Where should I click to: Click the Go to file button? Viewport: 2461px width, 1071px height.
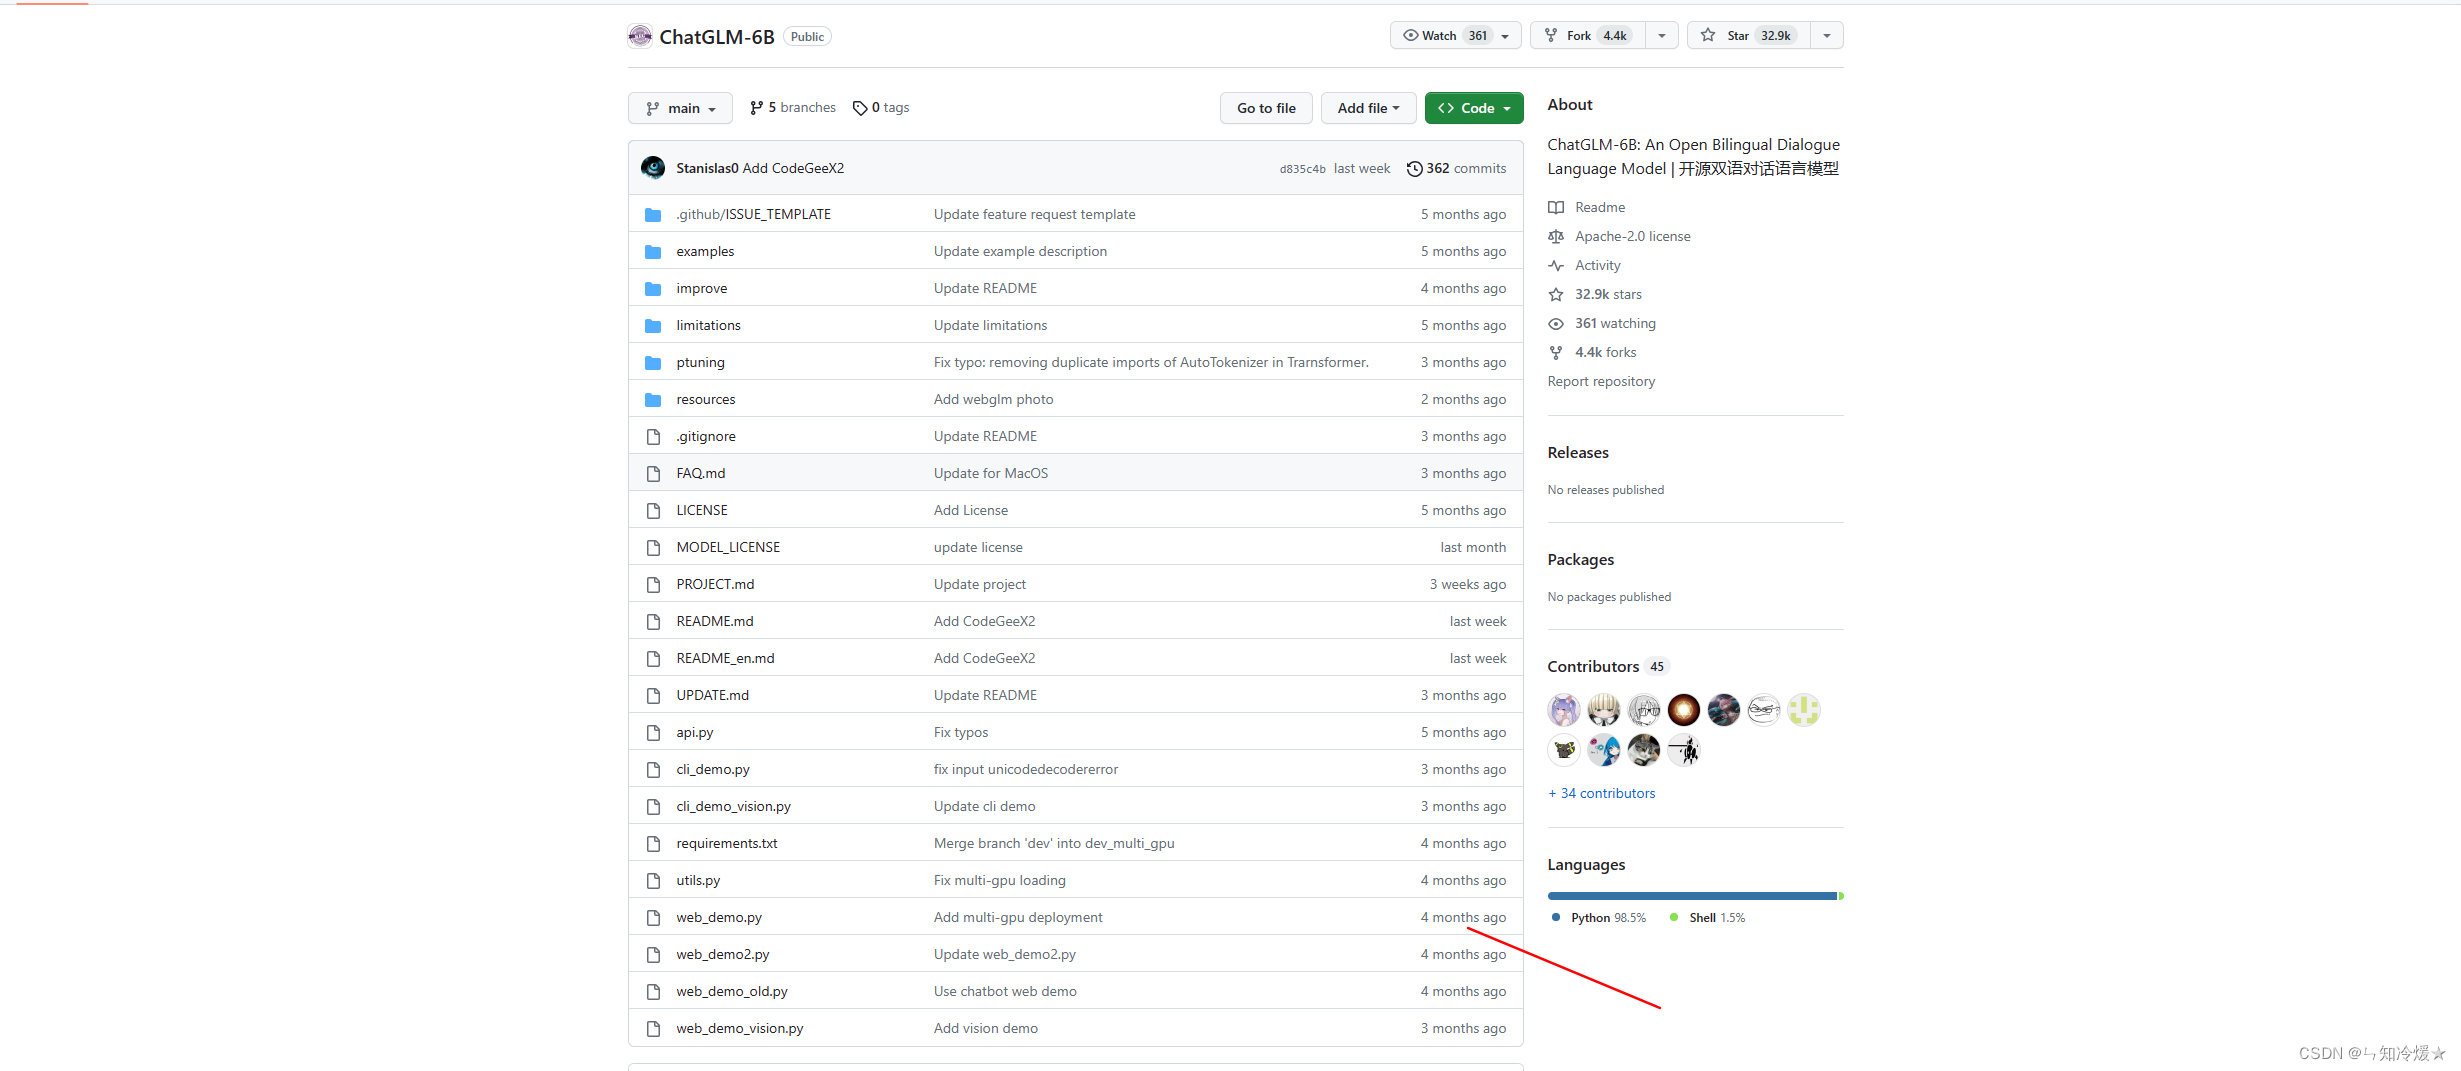1266,108
